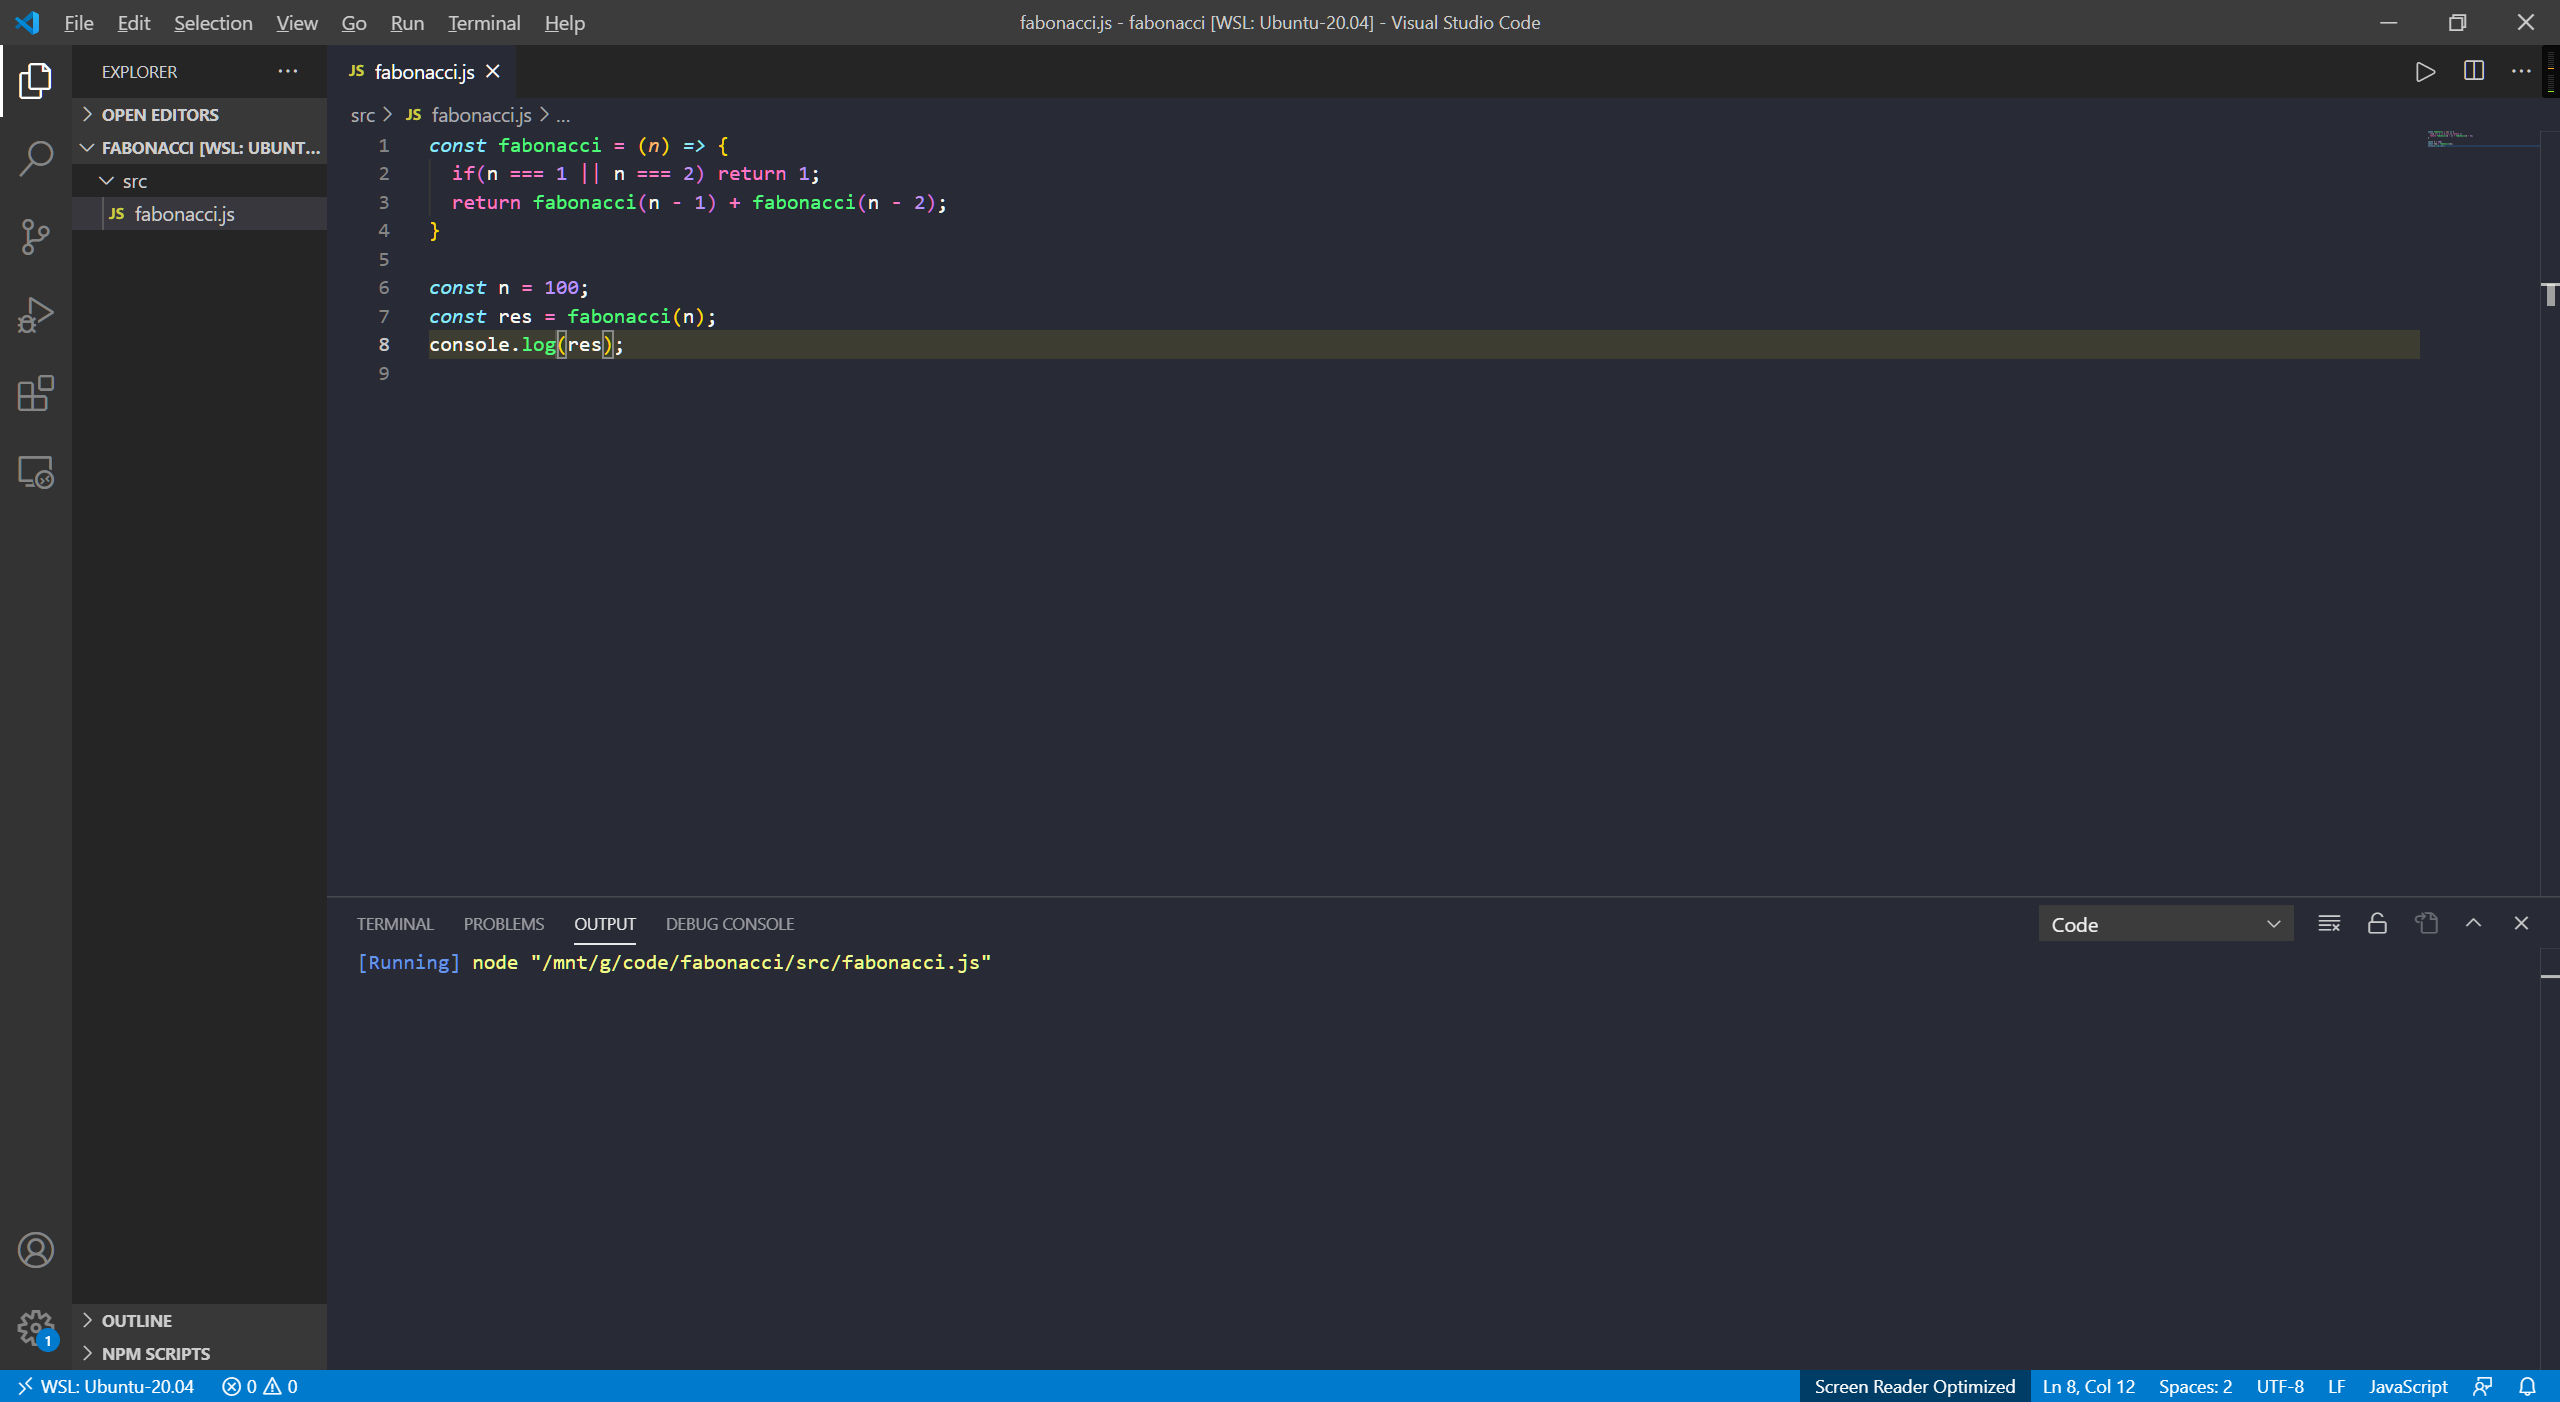This screenshot has width=2560, height=1402.
Task: Close the fabonacci.js editor tab
Action: click(x=493, y=72)
